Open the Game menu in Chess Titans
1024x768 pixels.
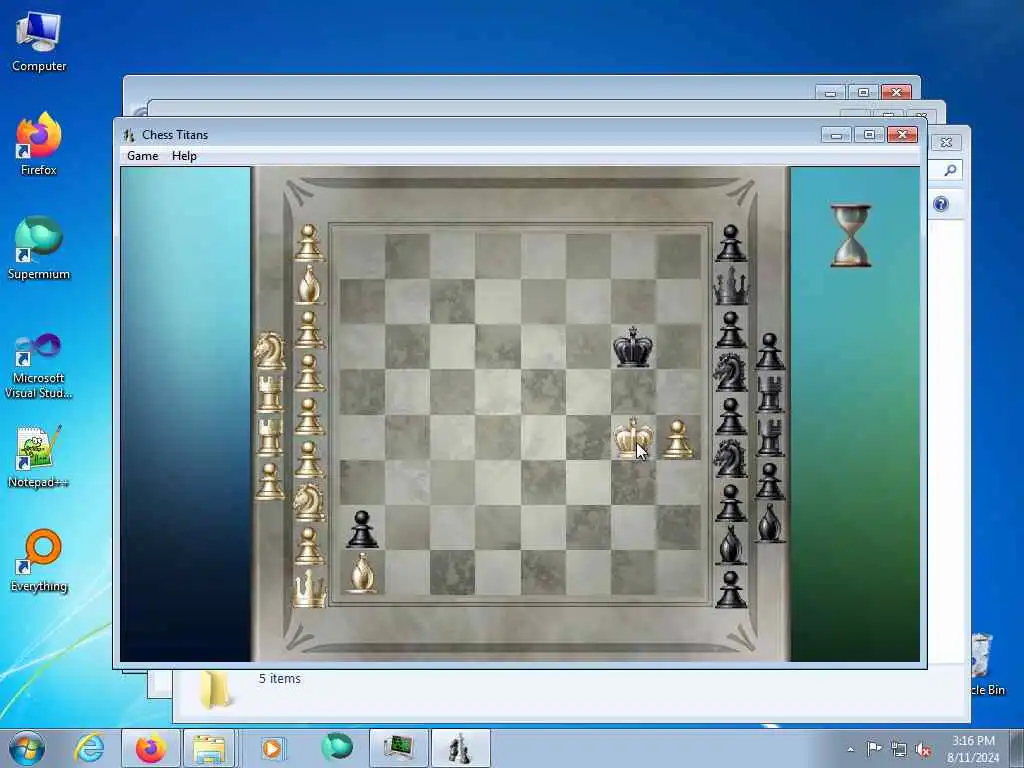click(142, 155)
